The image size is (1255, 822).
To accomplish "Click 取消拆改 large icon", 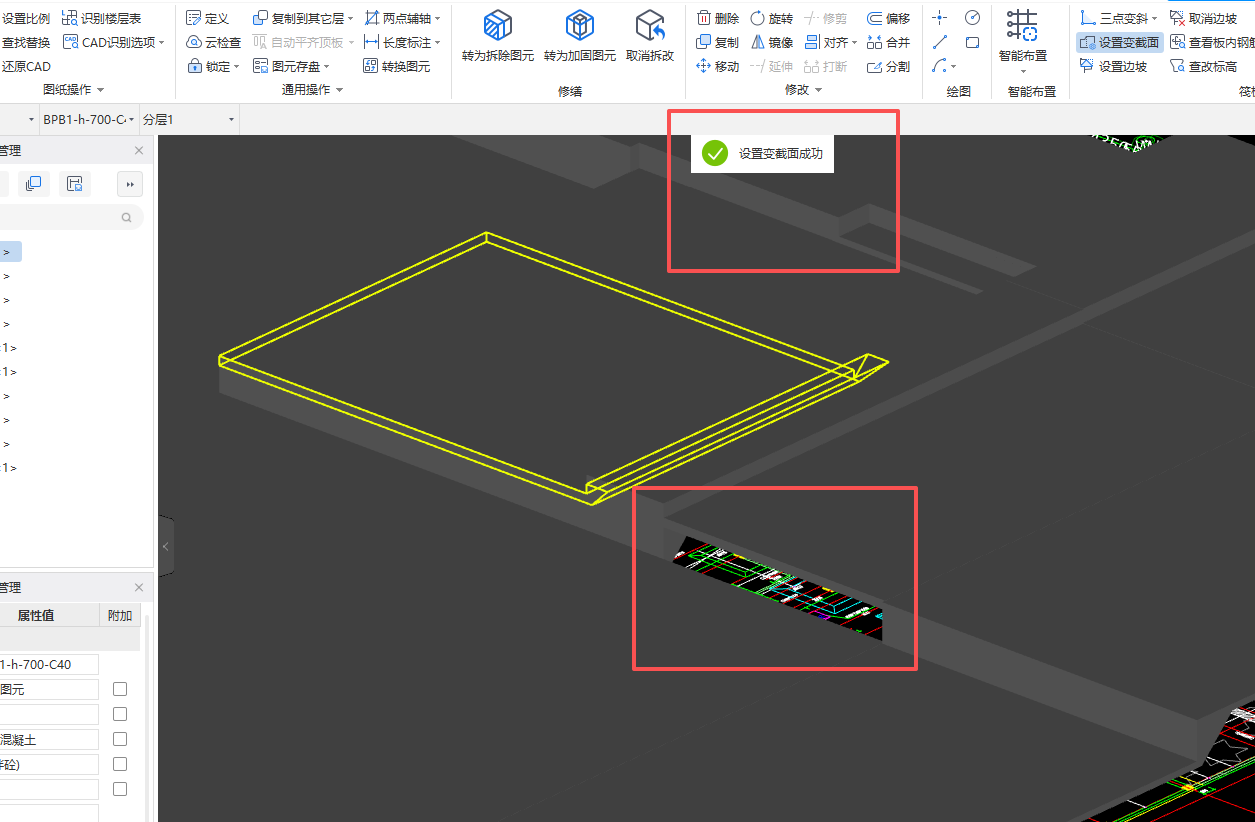I will coord(650,36).
